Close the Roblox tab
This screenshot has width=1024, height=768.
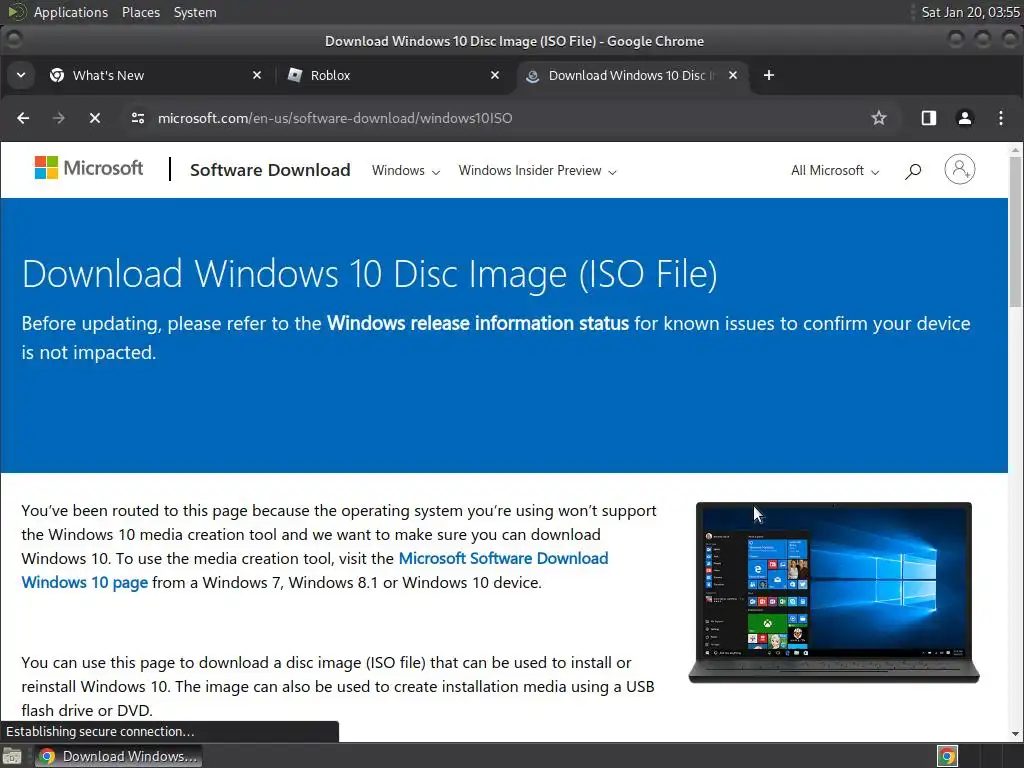pyautogui.click(x=495, y=76)
